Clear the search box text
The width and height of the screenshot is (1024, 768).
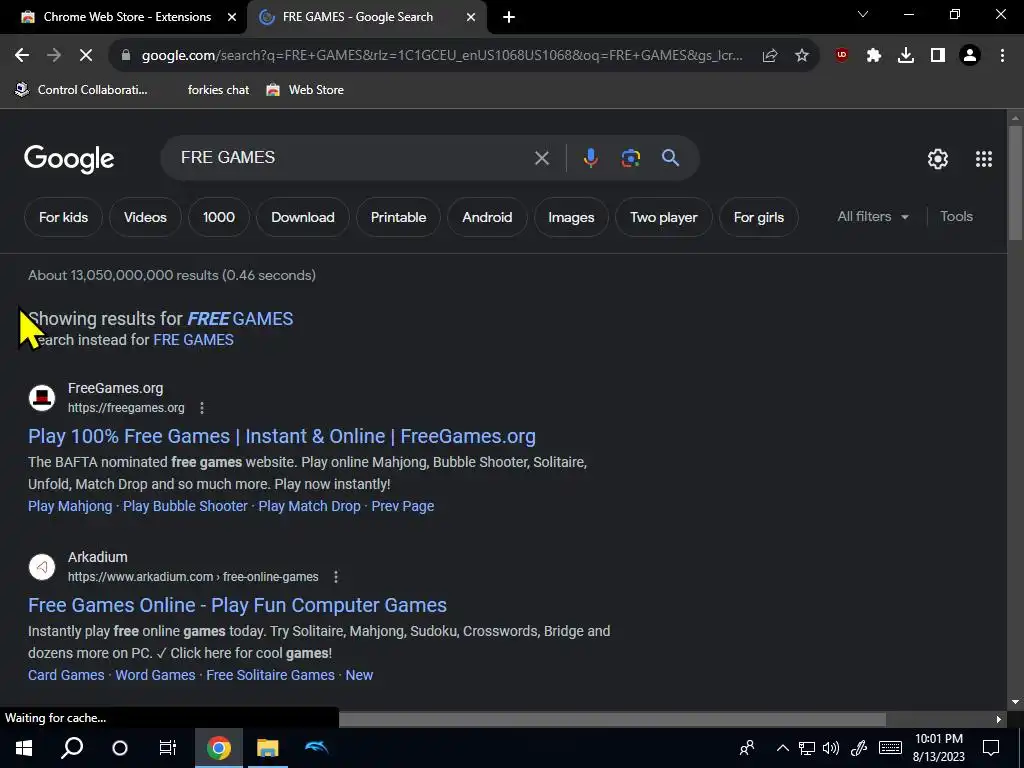tap(541, 158)
